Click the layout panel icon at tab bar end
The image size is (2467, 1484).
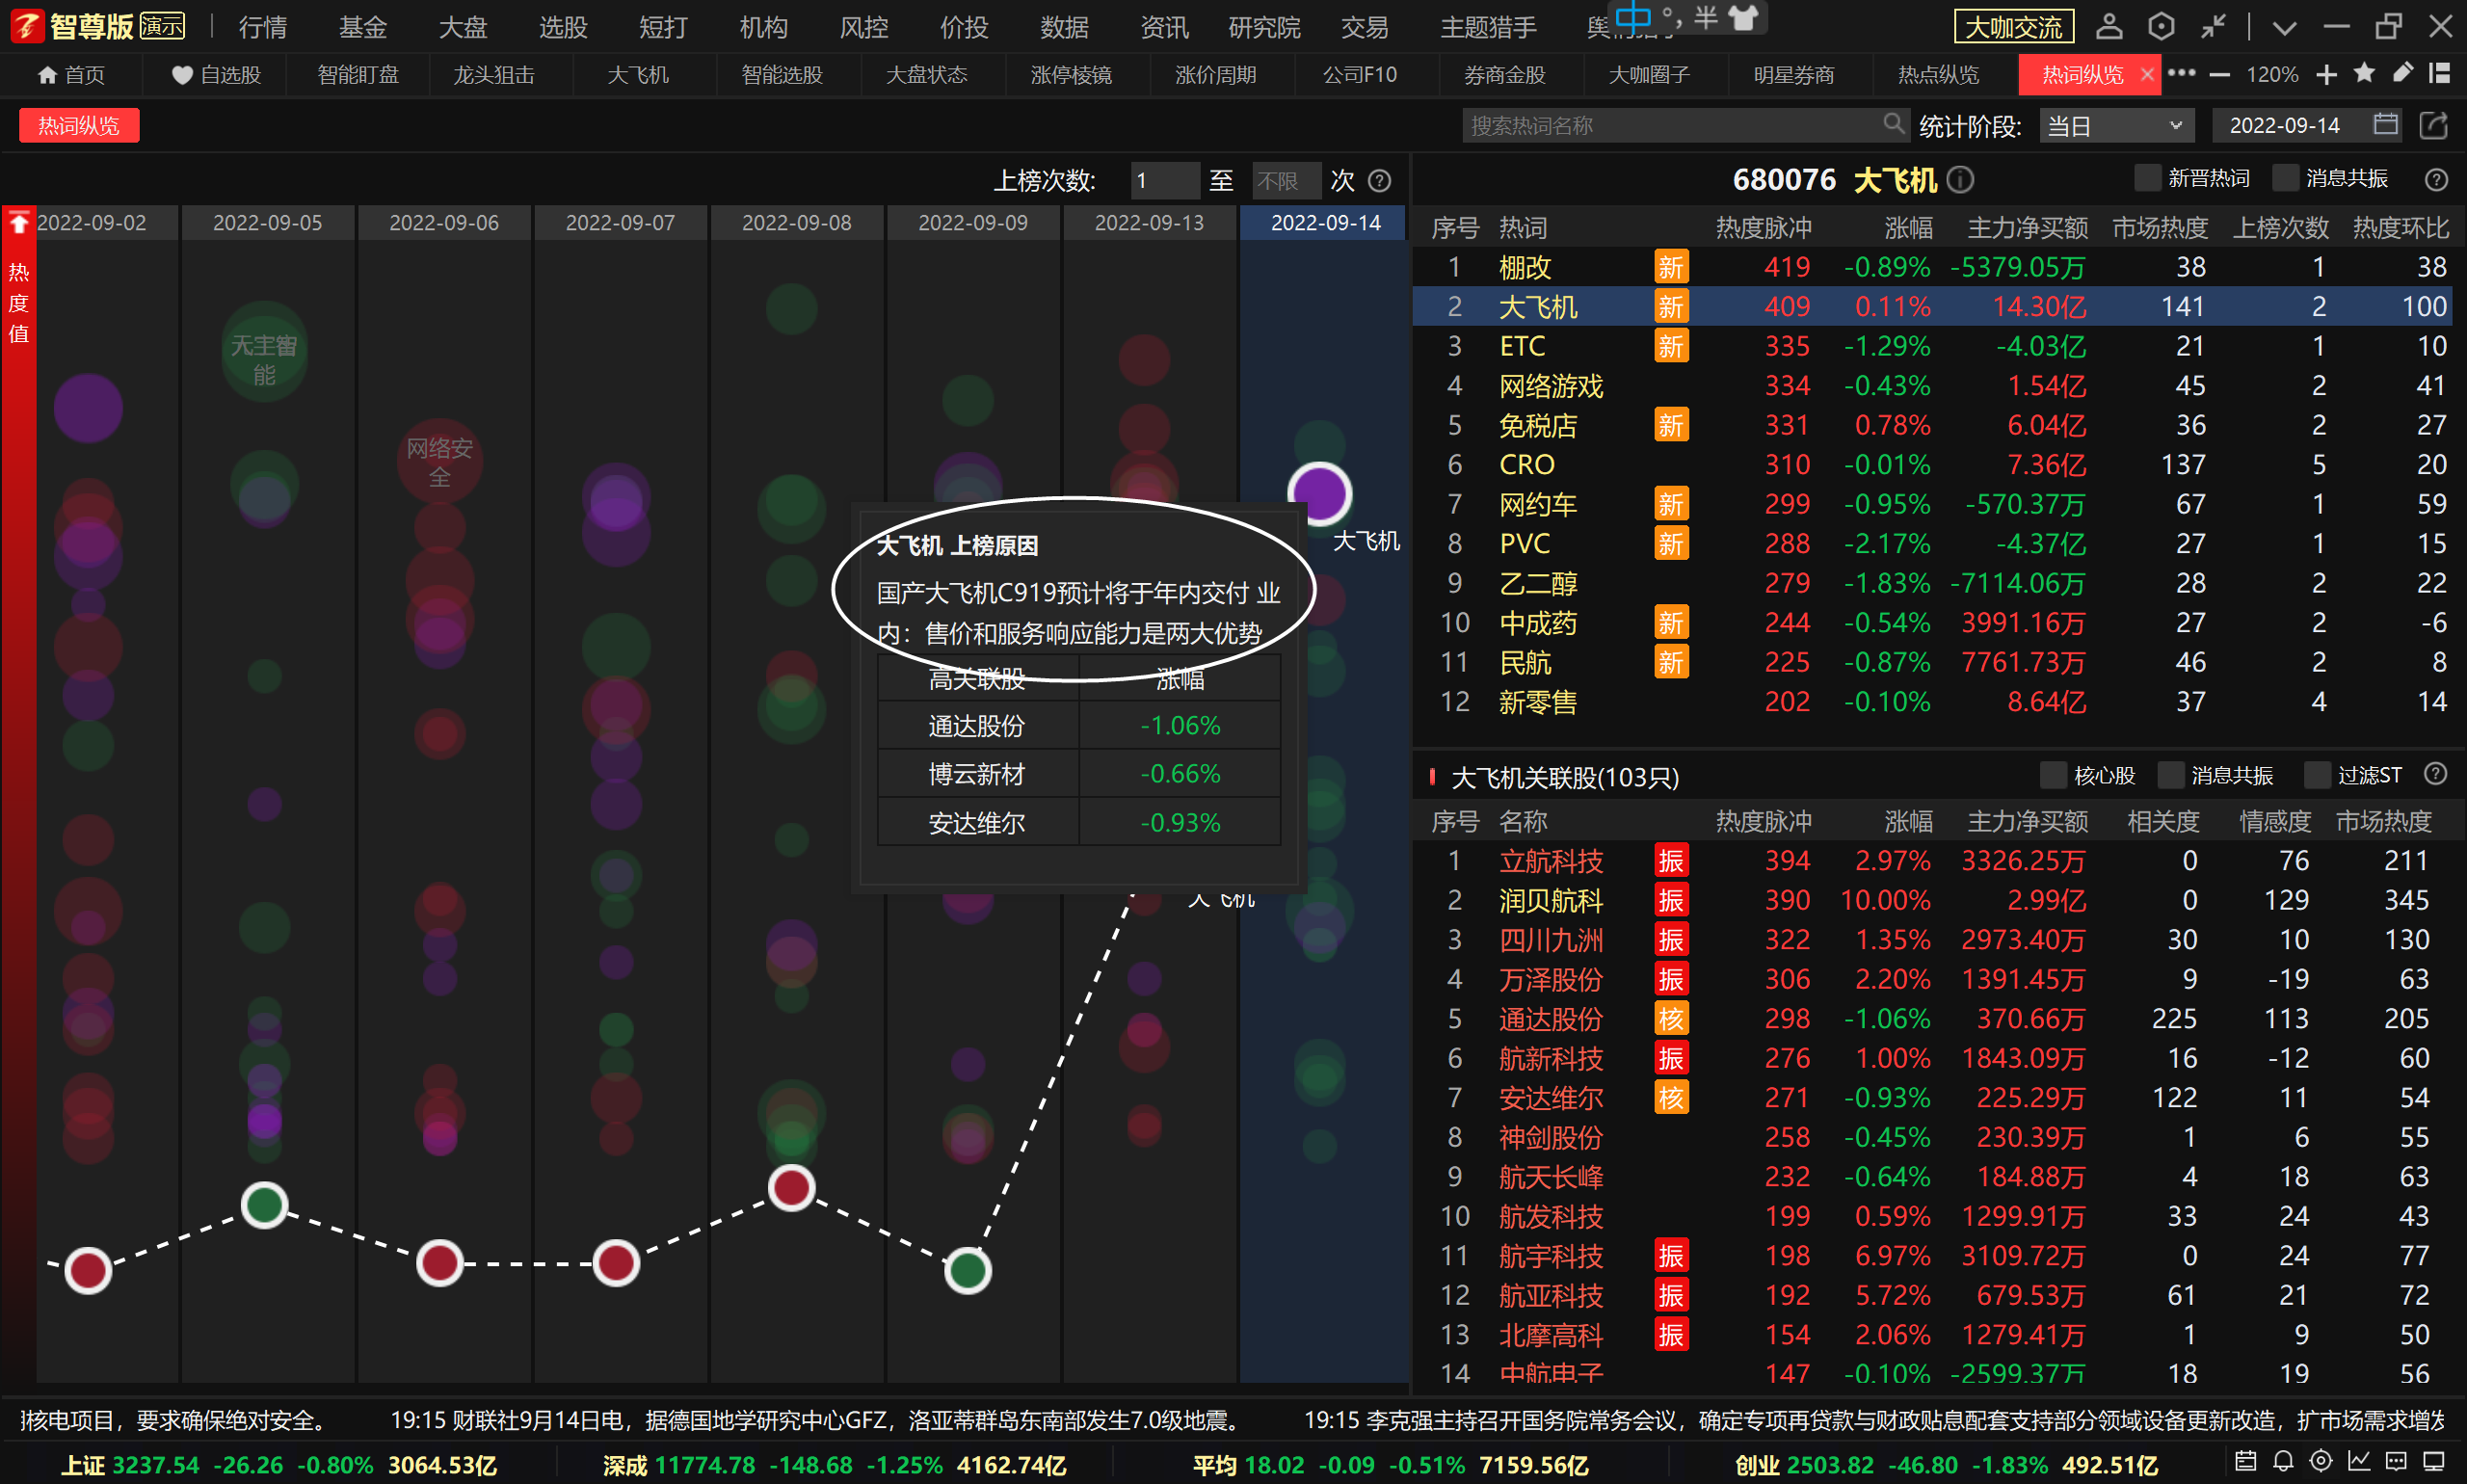click(2440, 74)
